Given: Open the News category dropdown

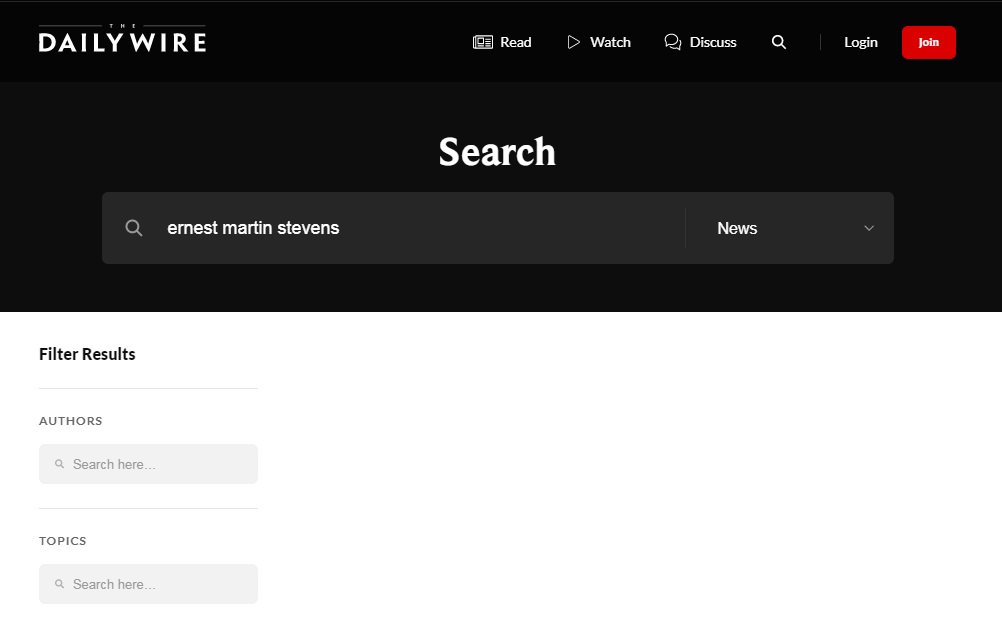Looking at the screenshot, I should tap(790, 228).
